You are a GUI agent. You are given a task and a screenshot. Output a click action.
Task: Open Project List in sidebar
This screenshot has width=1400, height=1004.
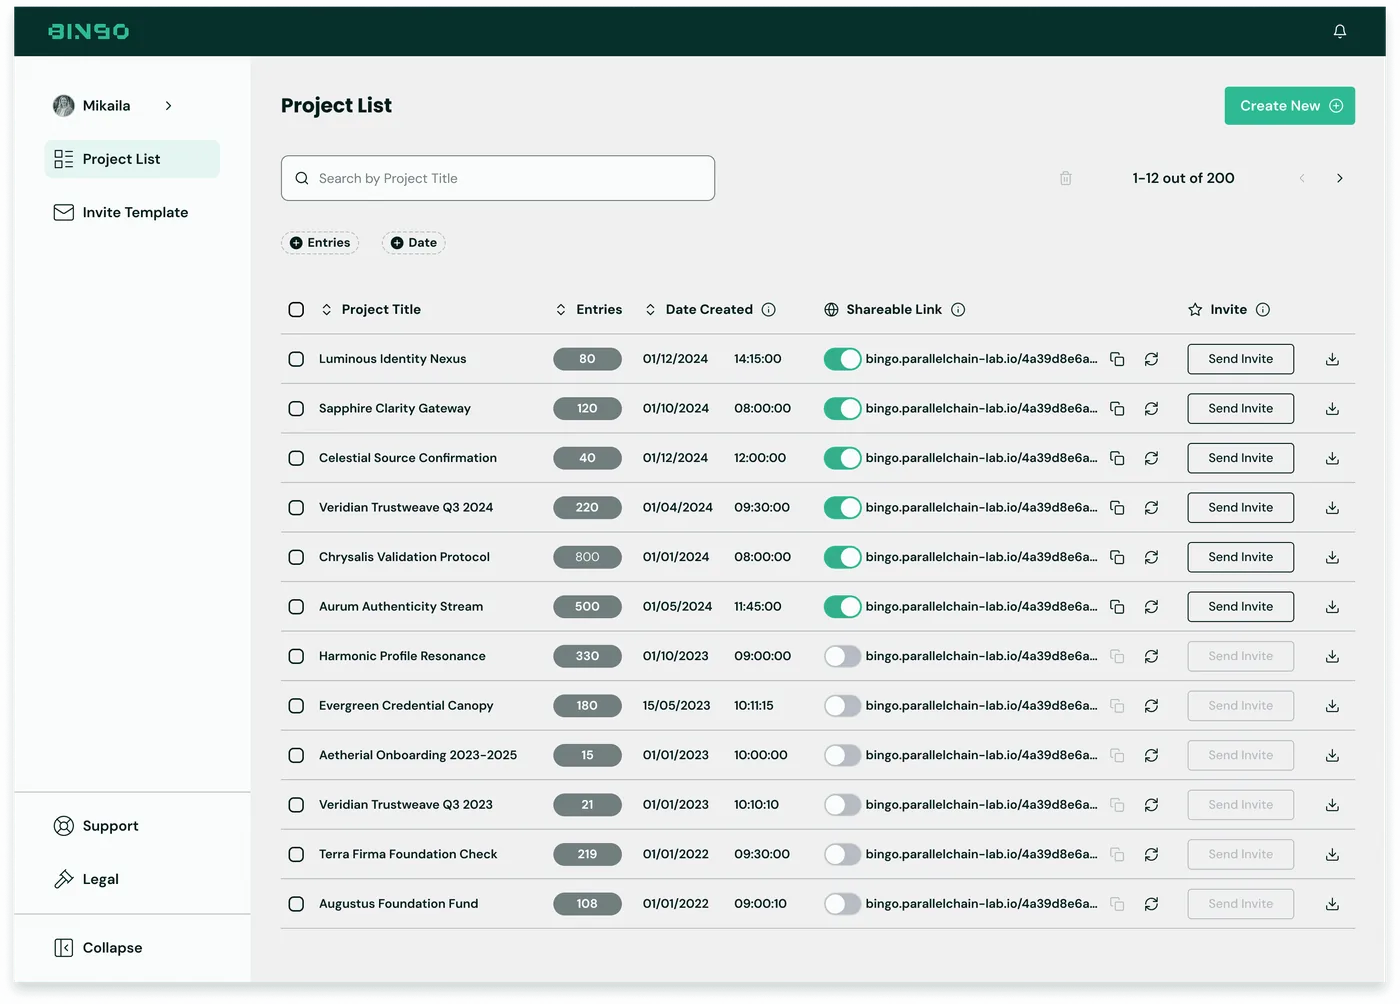(x=132, y=159)
